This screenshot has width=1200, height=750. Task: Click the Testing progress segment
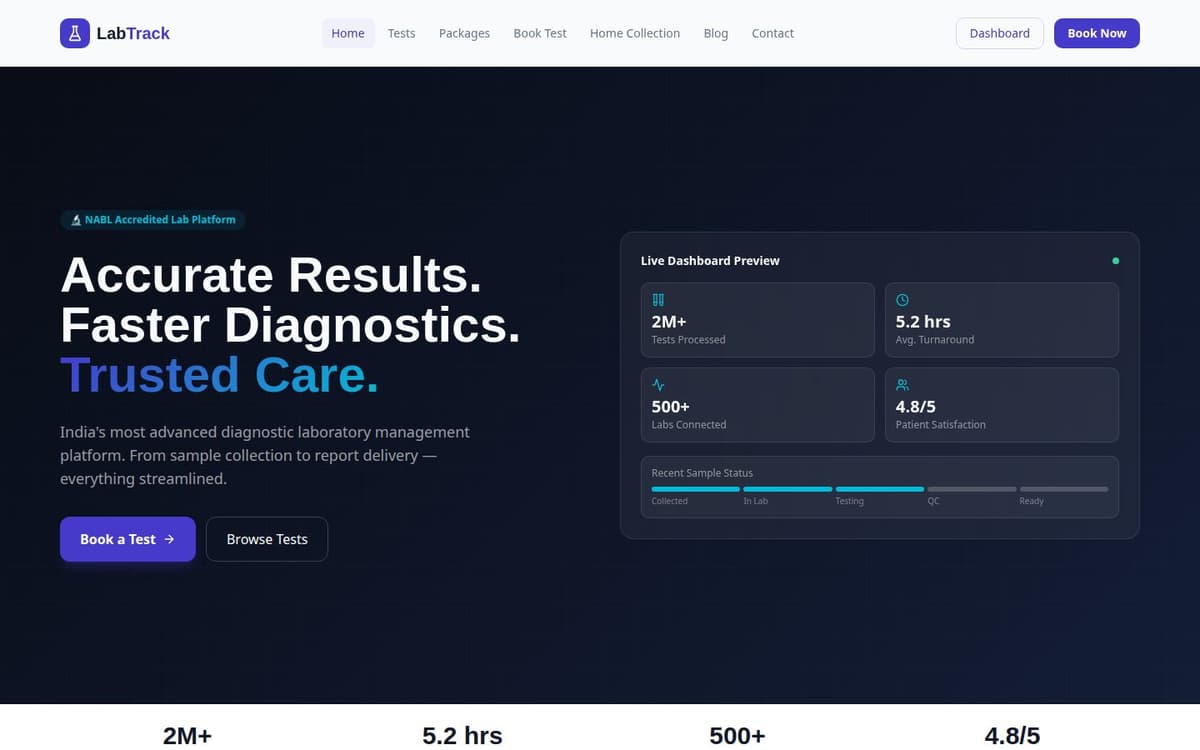[x=880, y=489]
